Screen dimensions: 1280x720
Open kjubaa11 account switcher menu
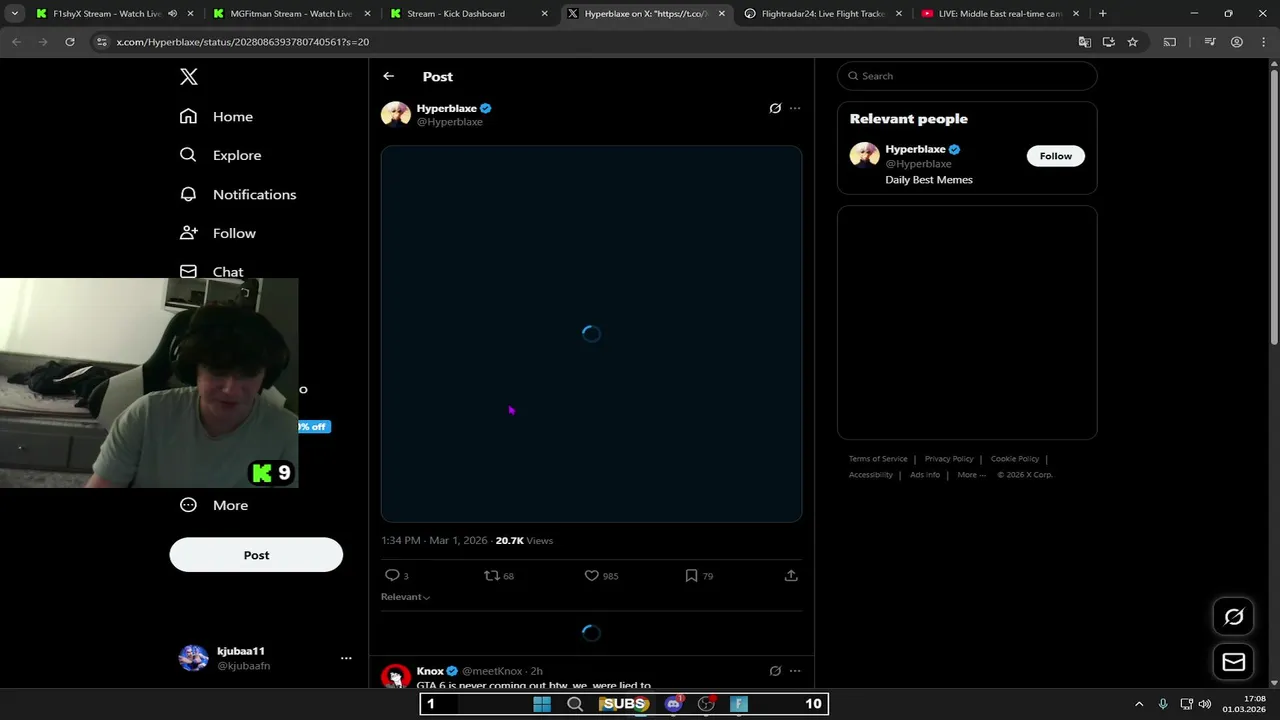[x=265, y=658]
